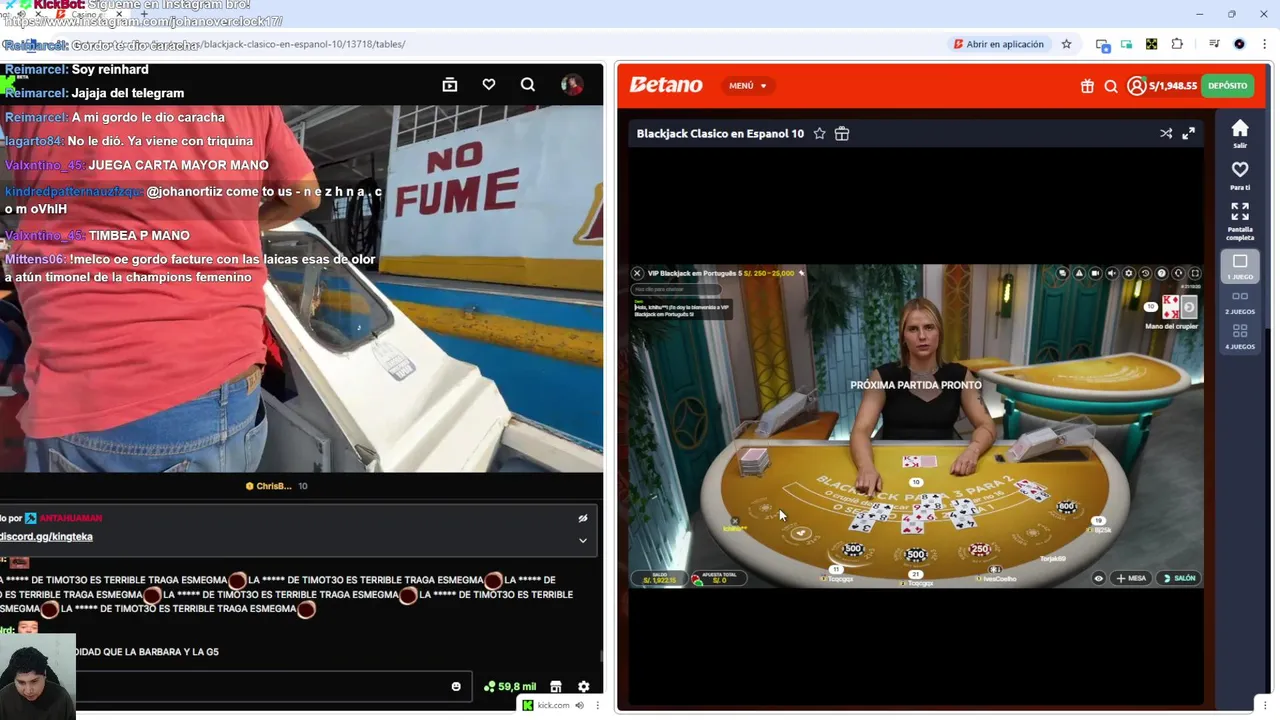Viewport: 1280px width, 720px height.
Task: Open Chrome's three-dot menu
Action: tap(1264, 44)
